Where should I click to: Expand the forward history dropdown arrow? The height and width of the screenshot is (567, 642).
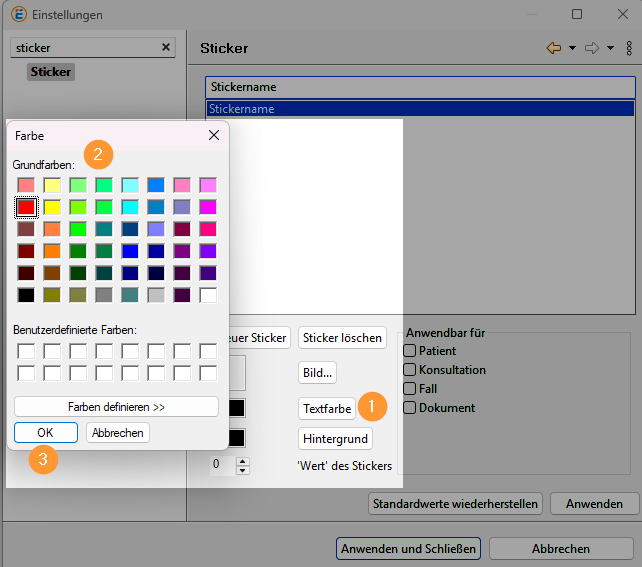tap(611, 48)
